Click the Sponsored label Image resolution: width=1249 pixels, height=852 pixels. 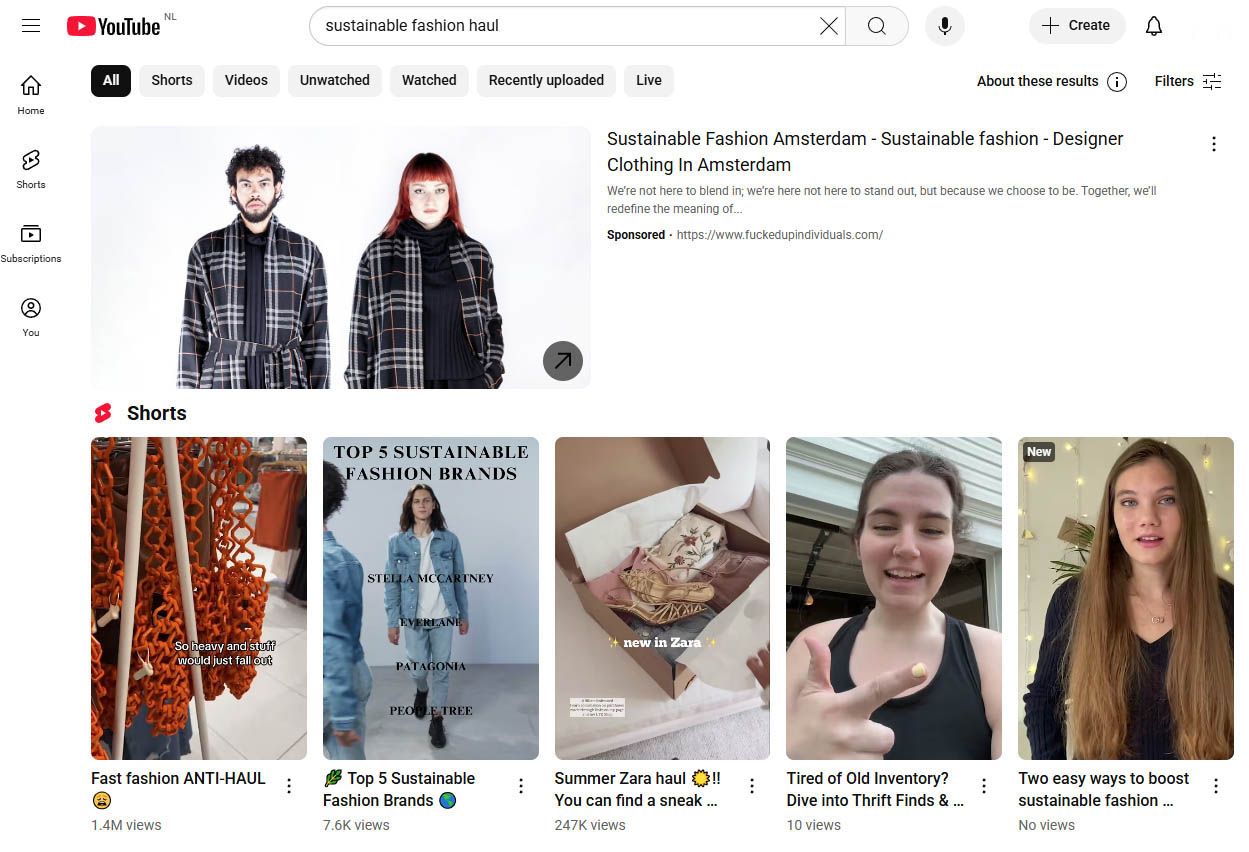(x=636, y=235)
